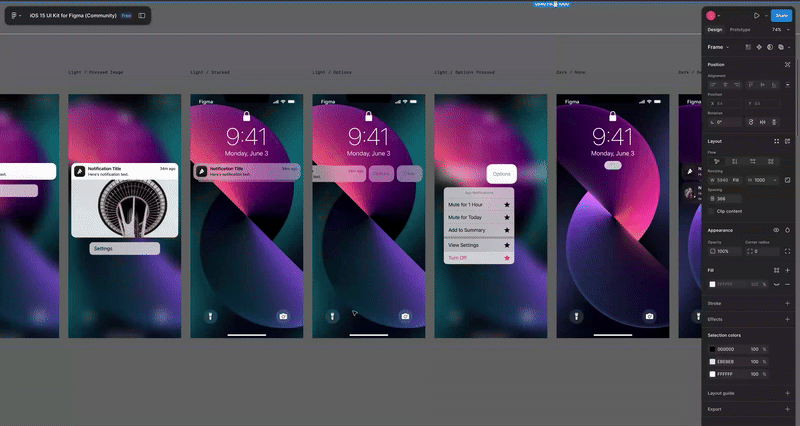Click the boolean operations icon

pos(781,47)
